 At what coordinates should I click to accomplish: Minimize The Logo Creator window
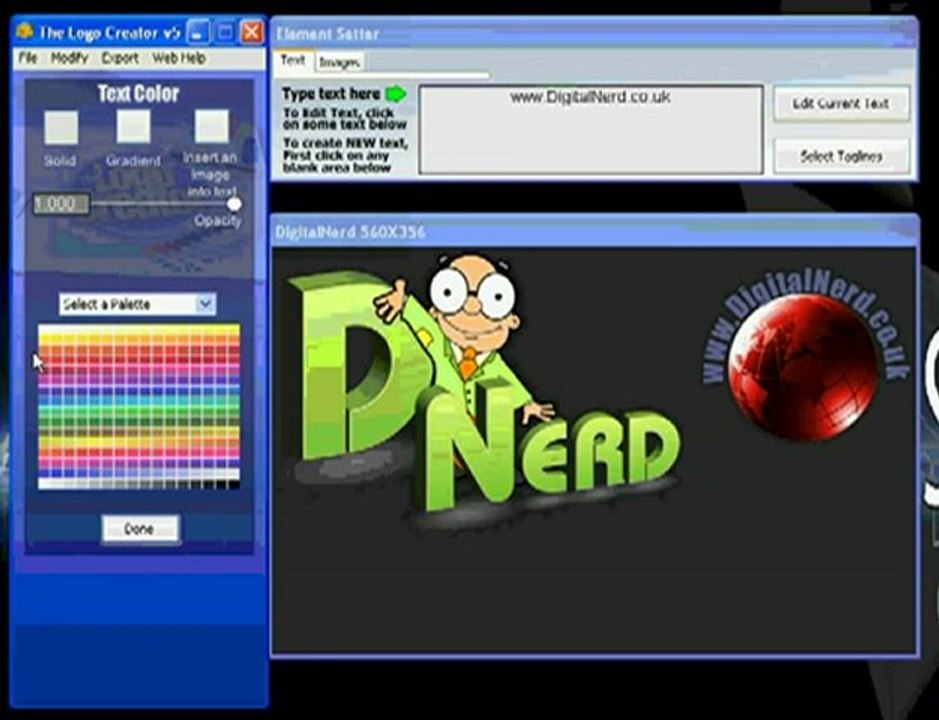click(x=198, y=32)
